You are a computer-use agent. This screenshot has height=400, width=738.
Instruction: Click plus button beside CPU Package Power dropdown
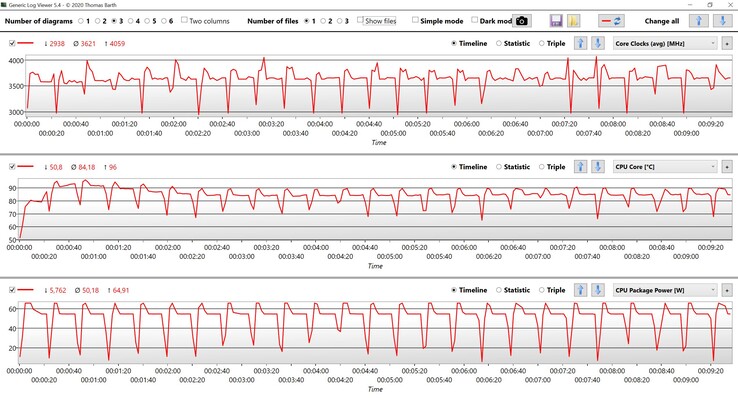[726, 289]
